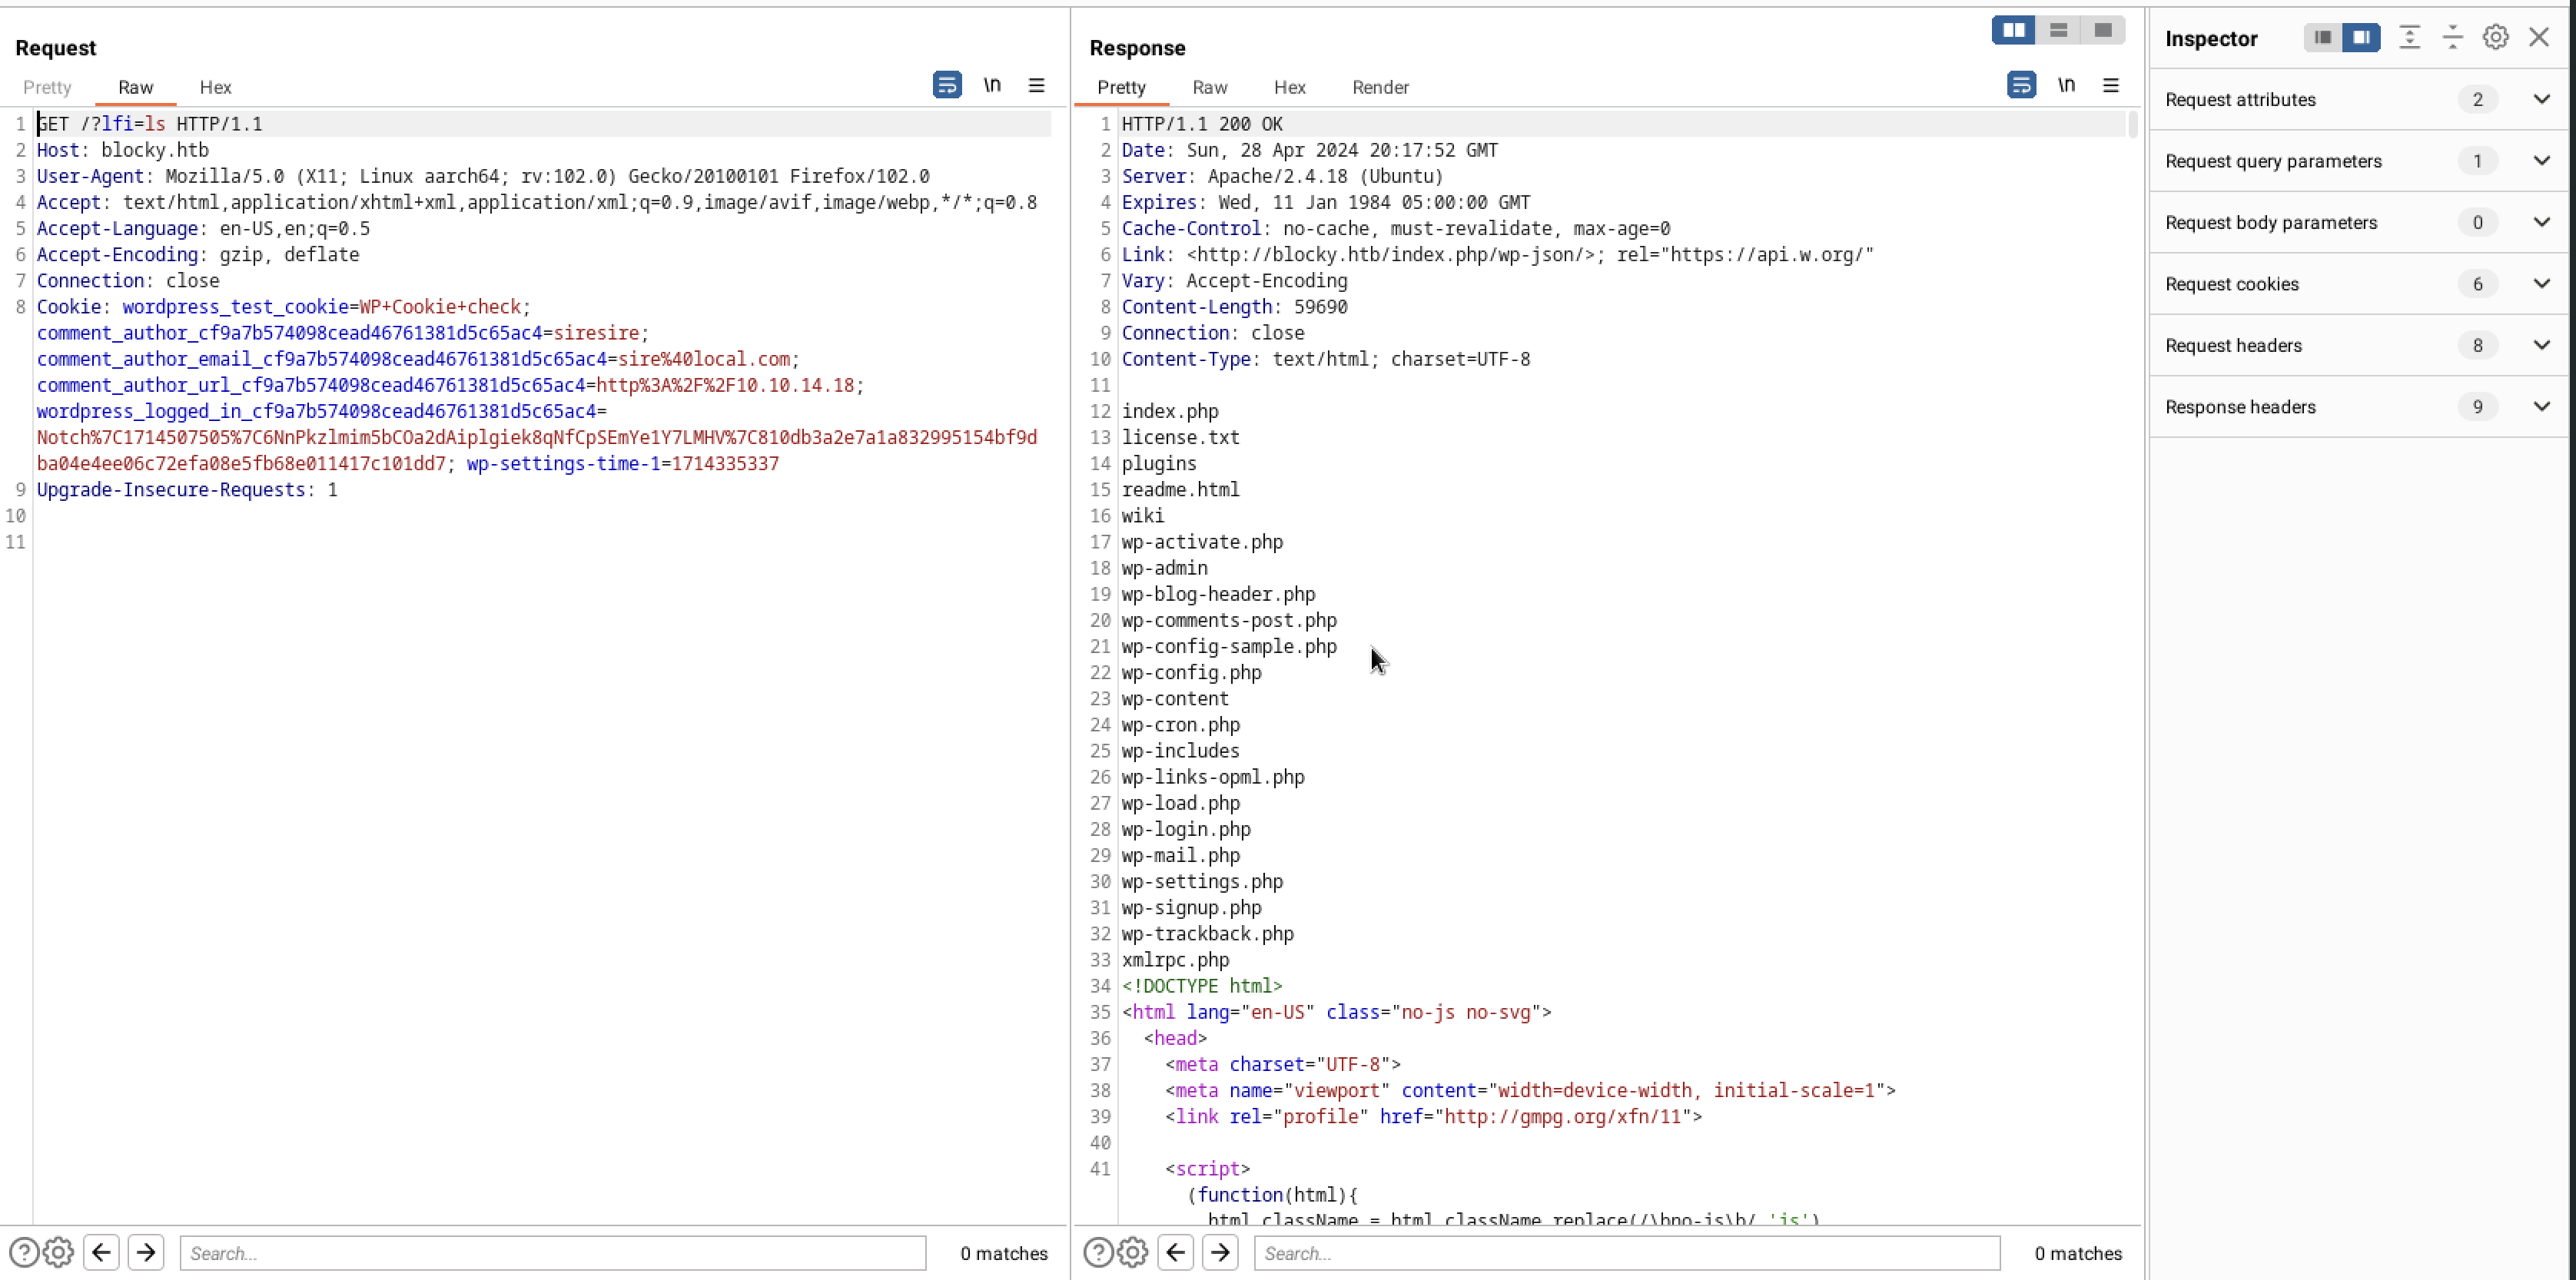Screen dimensions: 2576x1280
Task: Switch to top-bottom layout view
Action: (x=2058, y=30)
